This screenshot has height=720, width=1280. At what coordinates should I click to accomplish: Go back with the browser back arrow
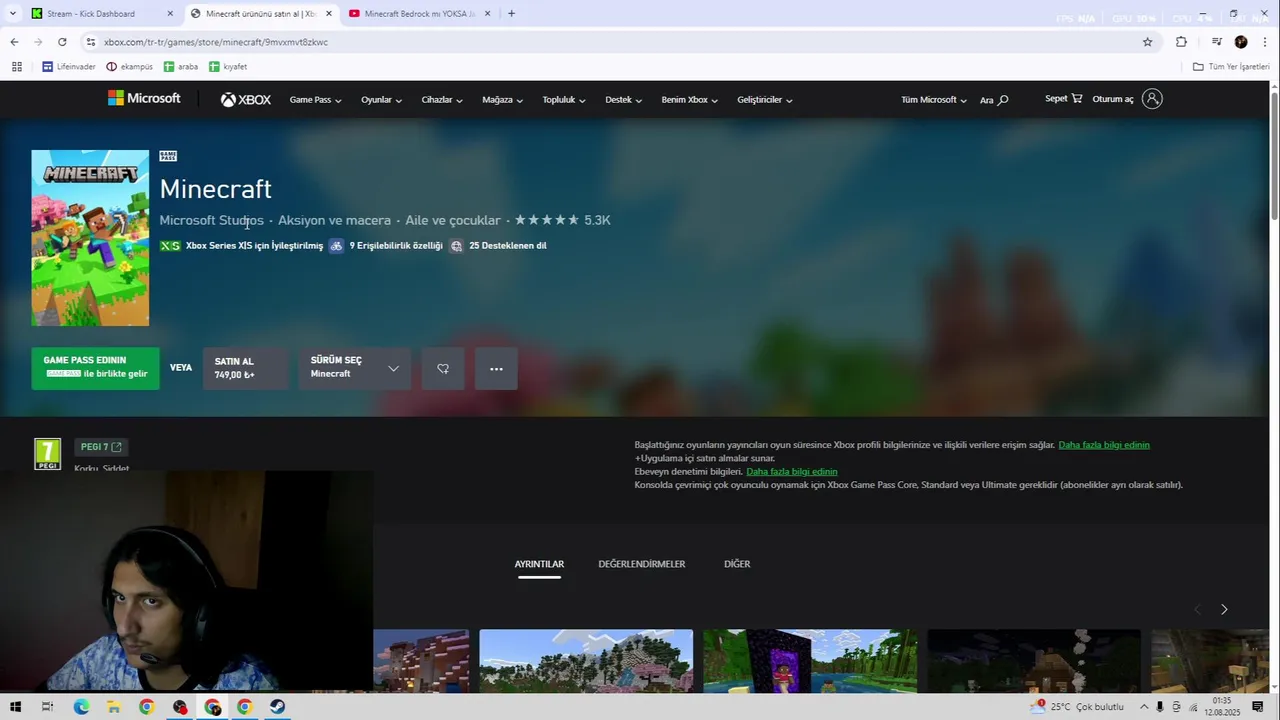click(x=14, y=42)
